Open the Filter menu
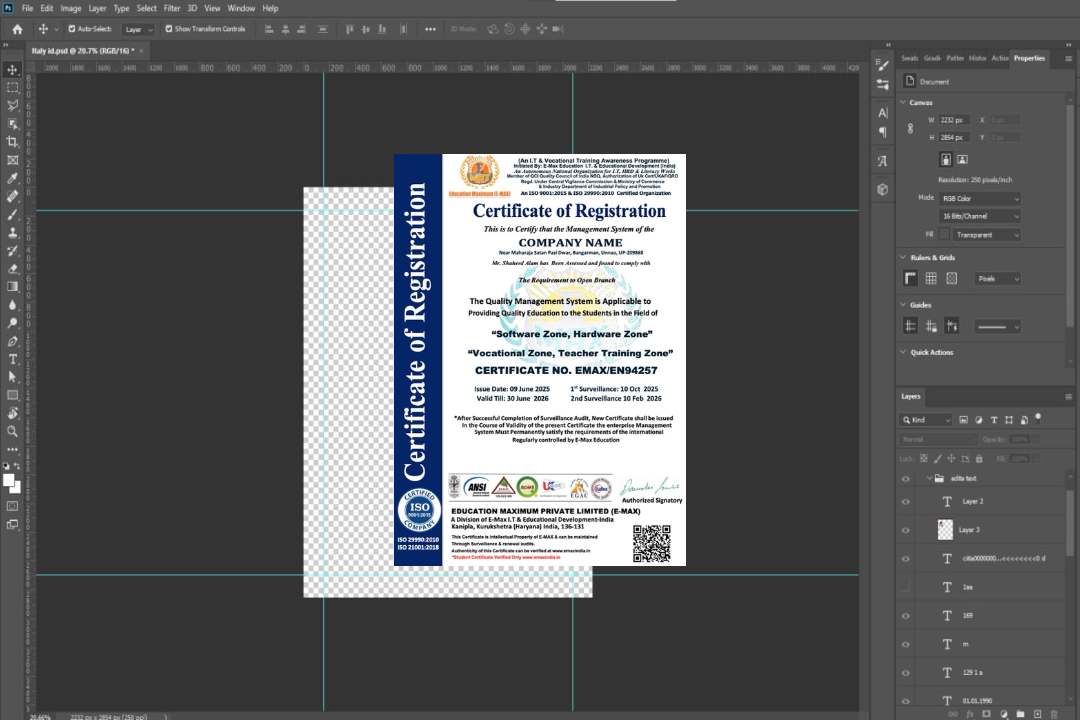Image resolution: width=1080 pixels, height=720 pixels. 172,8
